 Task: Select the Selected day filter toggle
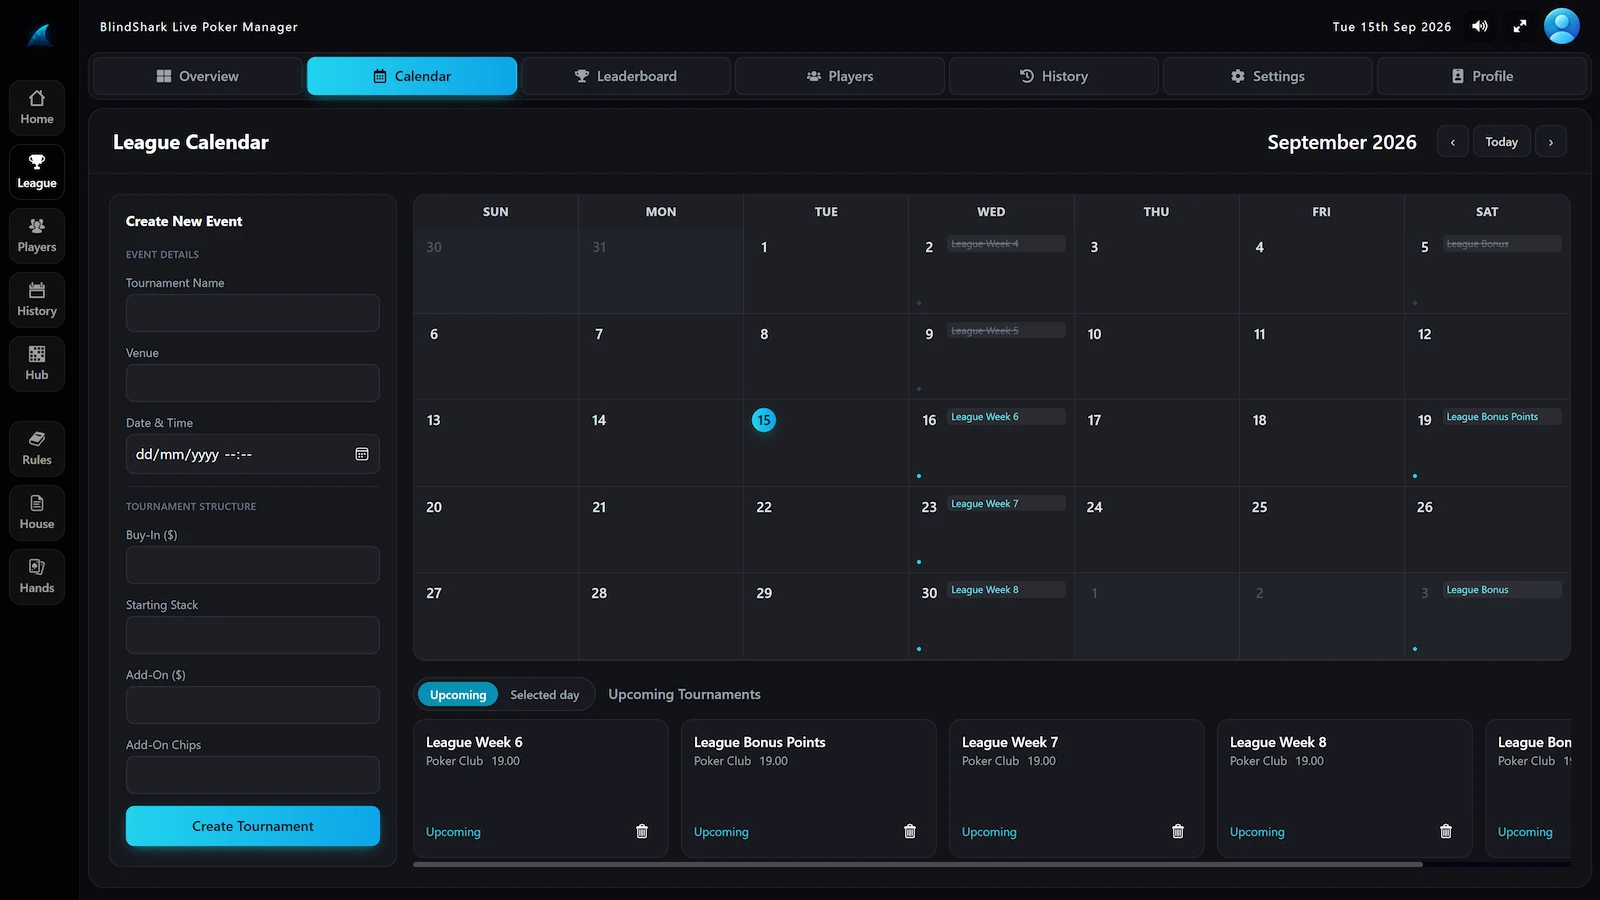[x=545, y=695]
